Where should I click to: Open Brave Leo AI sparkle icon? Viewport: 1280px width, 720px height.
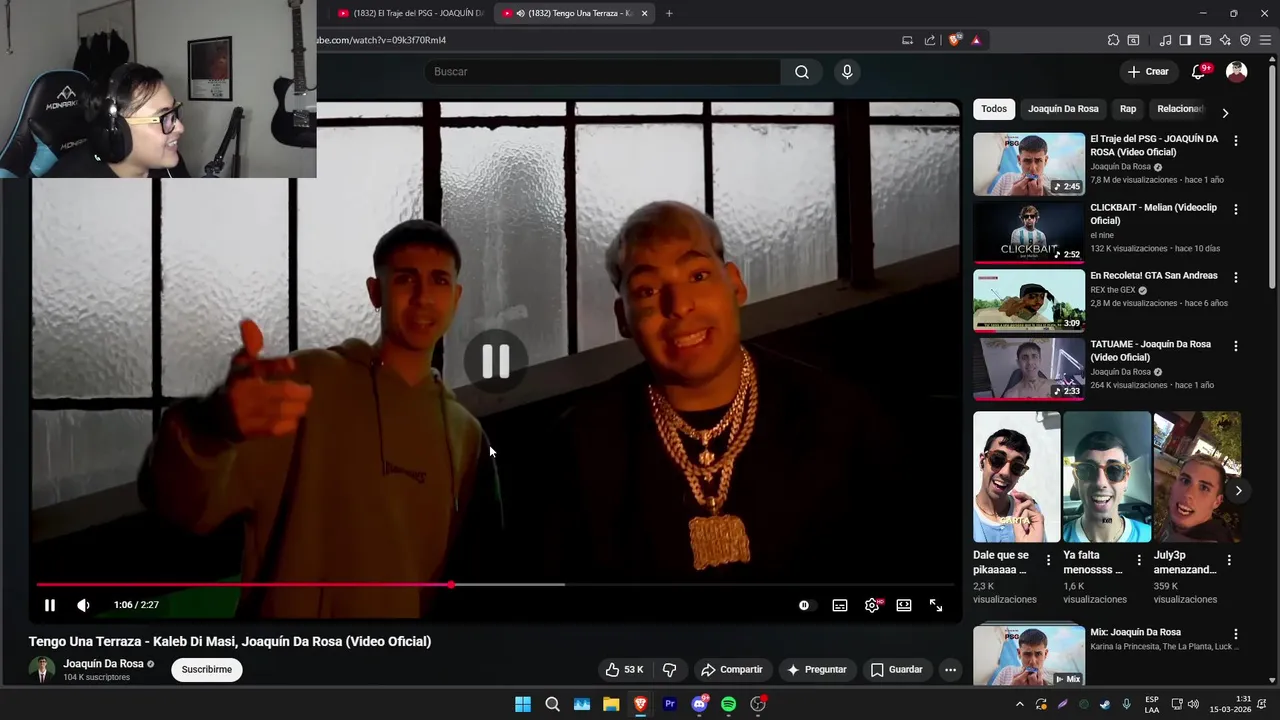pyautogui.click(x=1225, y=40)
